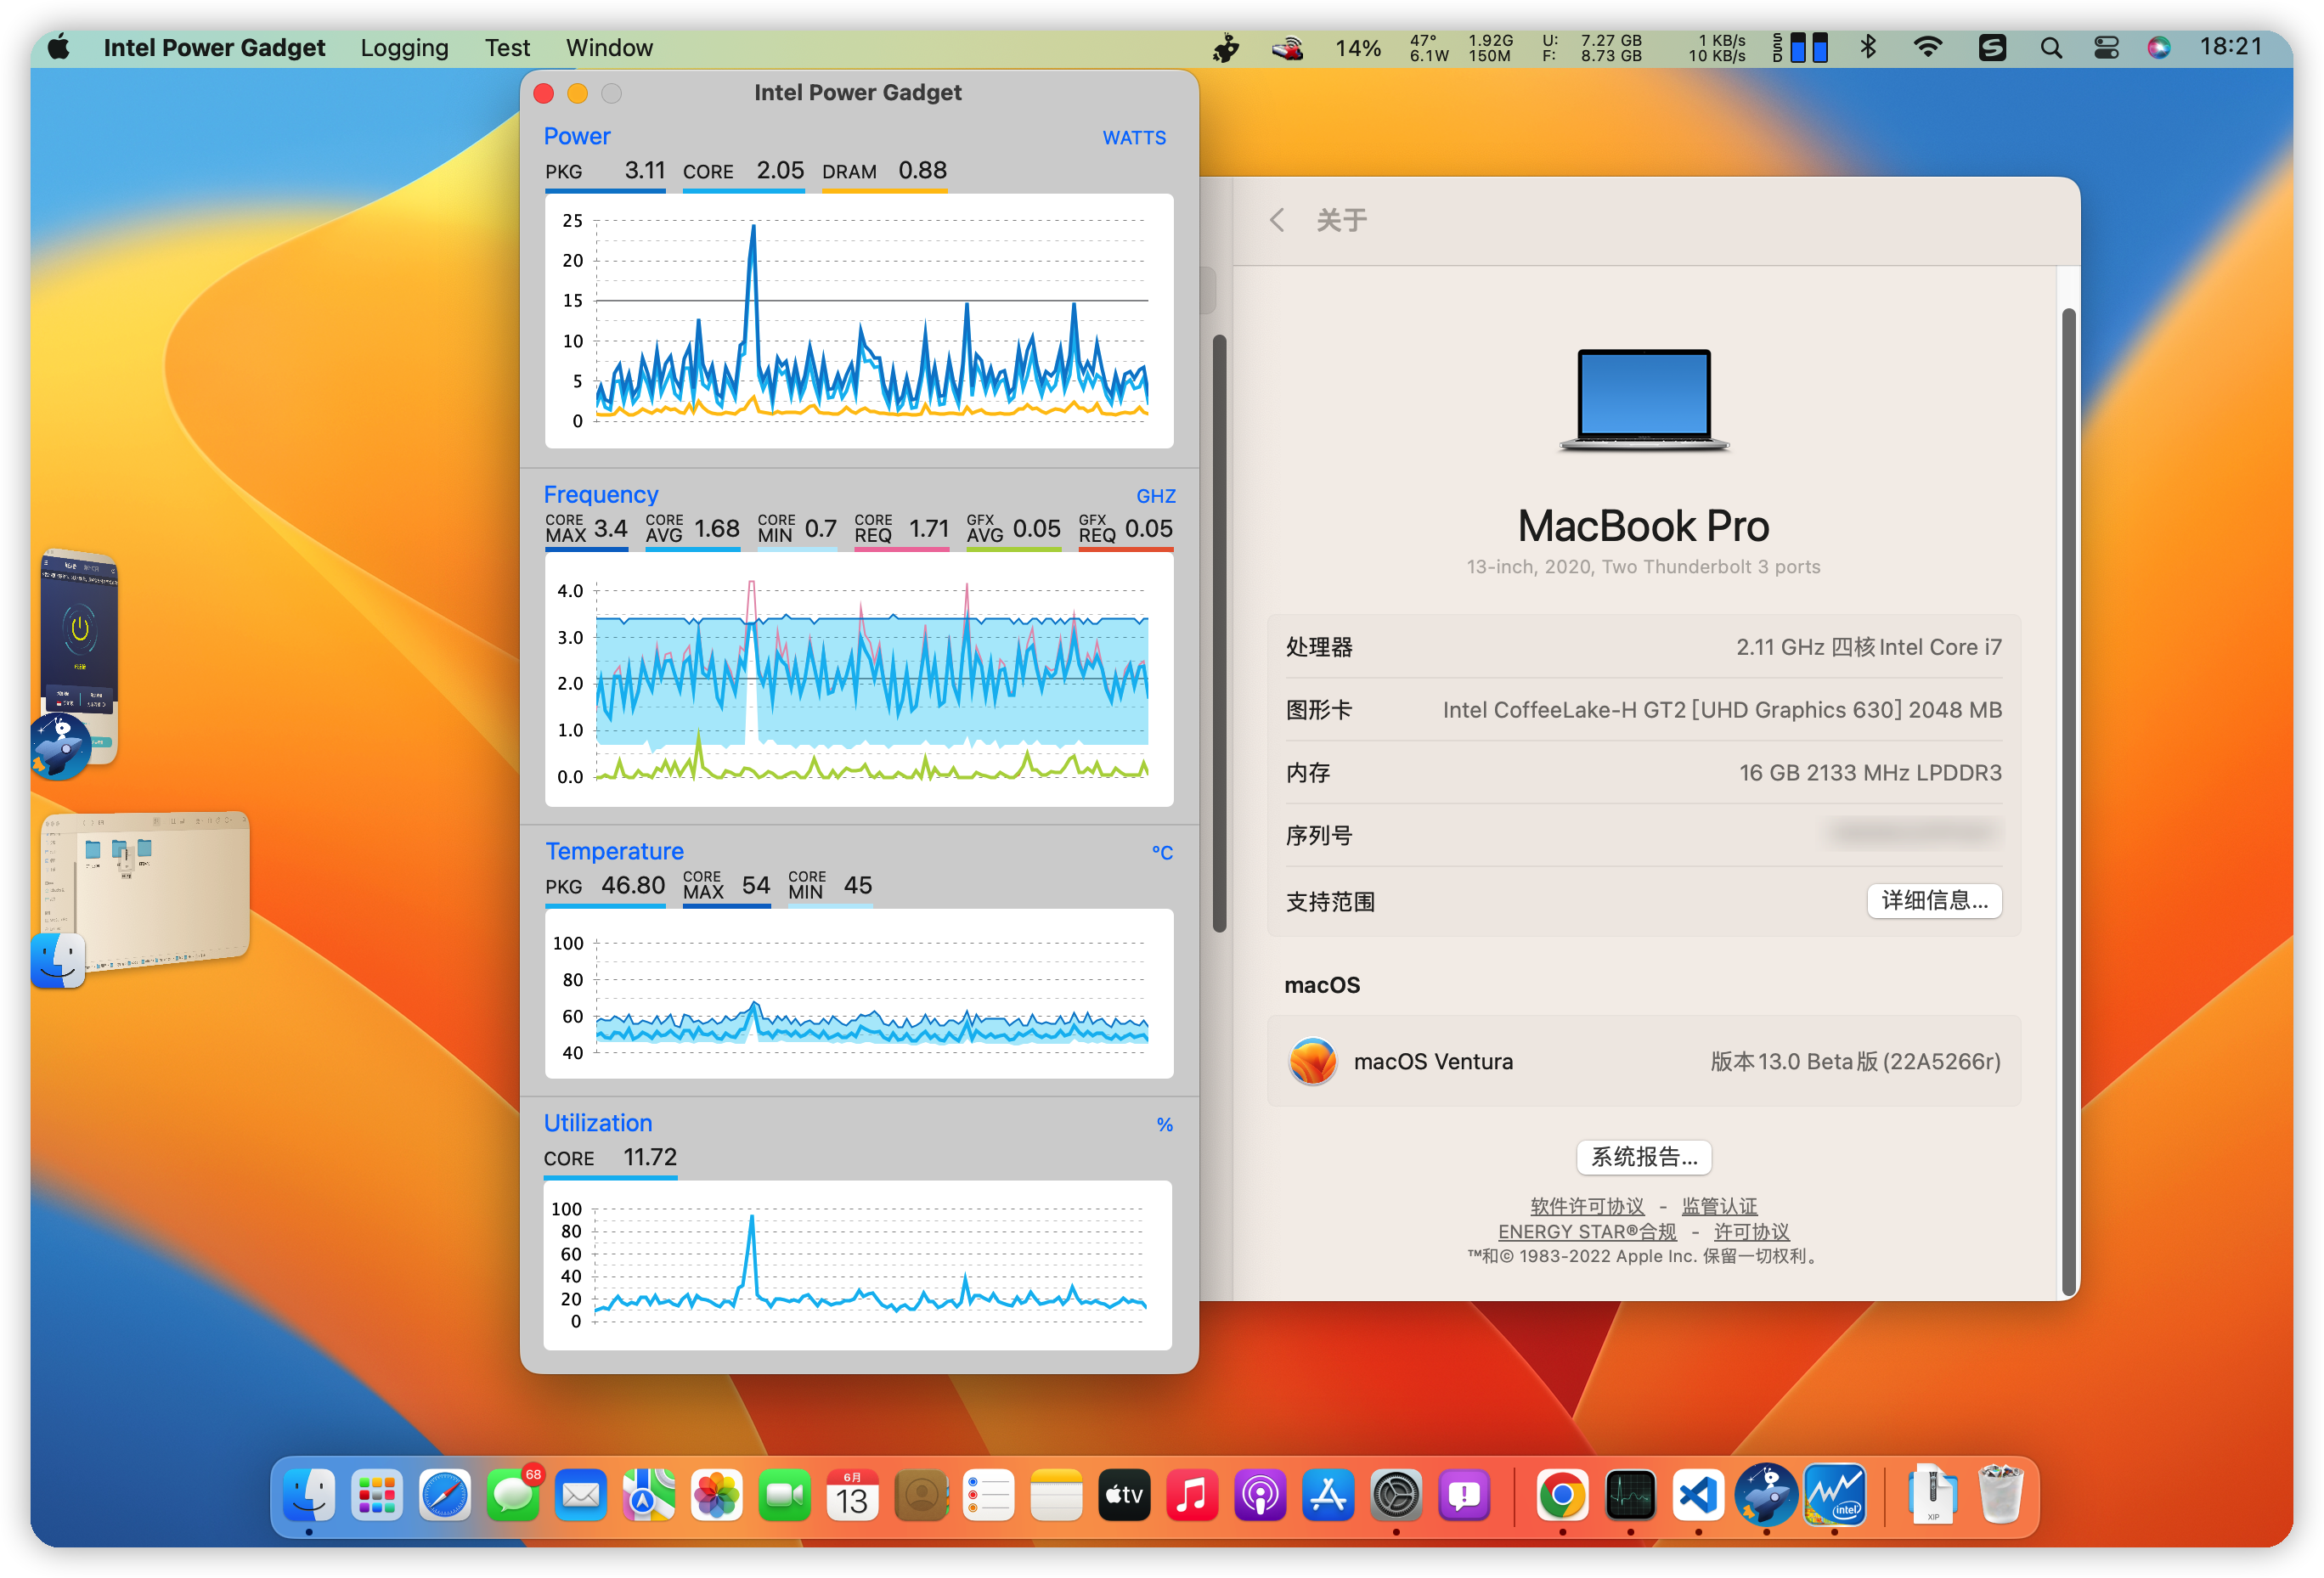Open the Test menu
Image resolution: width=2324 pixels, height=1578 pixels.
(507, 47)
